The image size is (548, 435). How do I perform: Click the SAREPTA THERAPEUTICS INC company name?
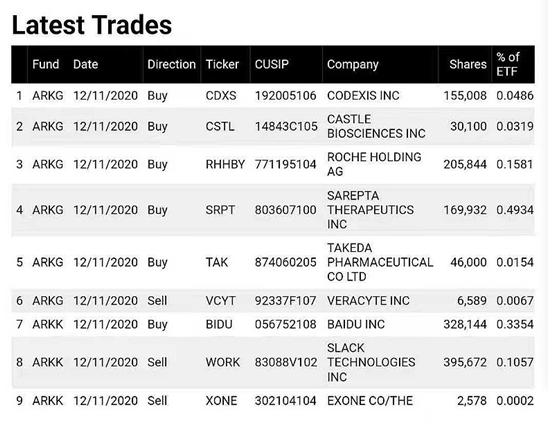pyautogui.click(x=370, y=210)
